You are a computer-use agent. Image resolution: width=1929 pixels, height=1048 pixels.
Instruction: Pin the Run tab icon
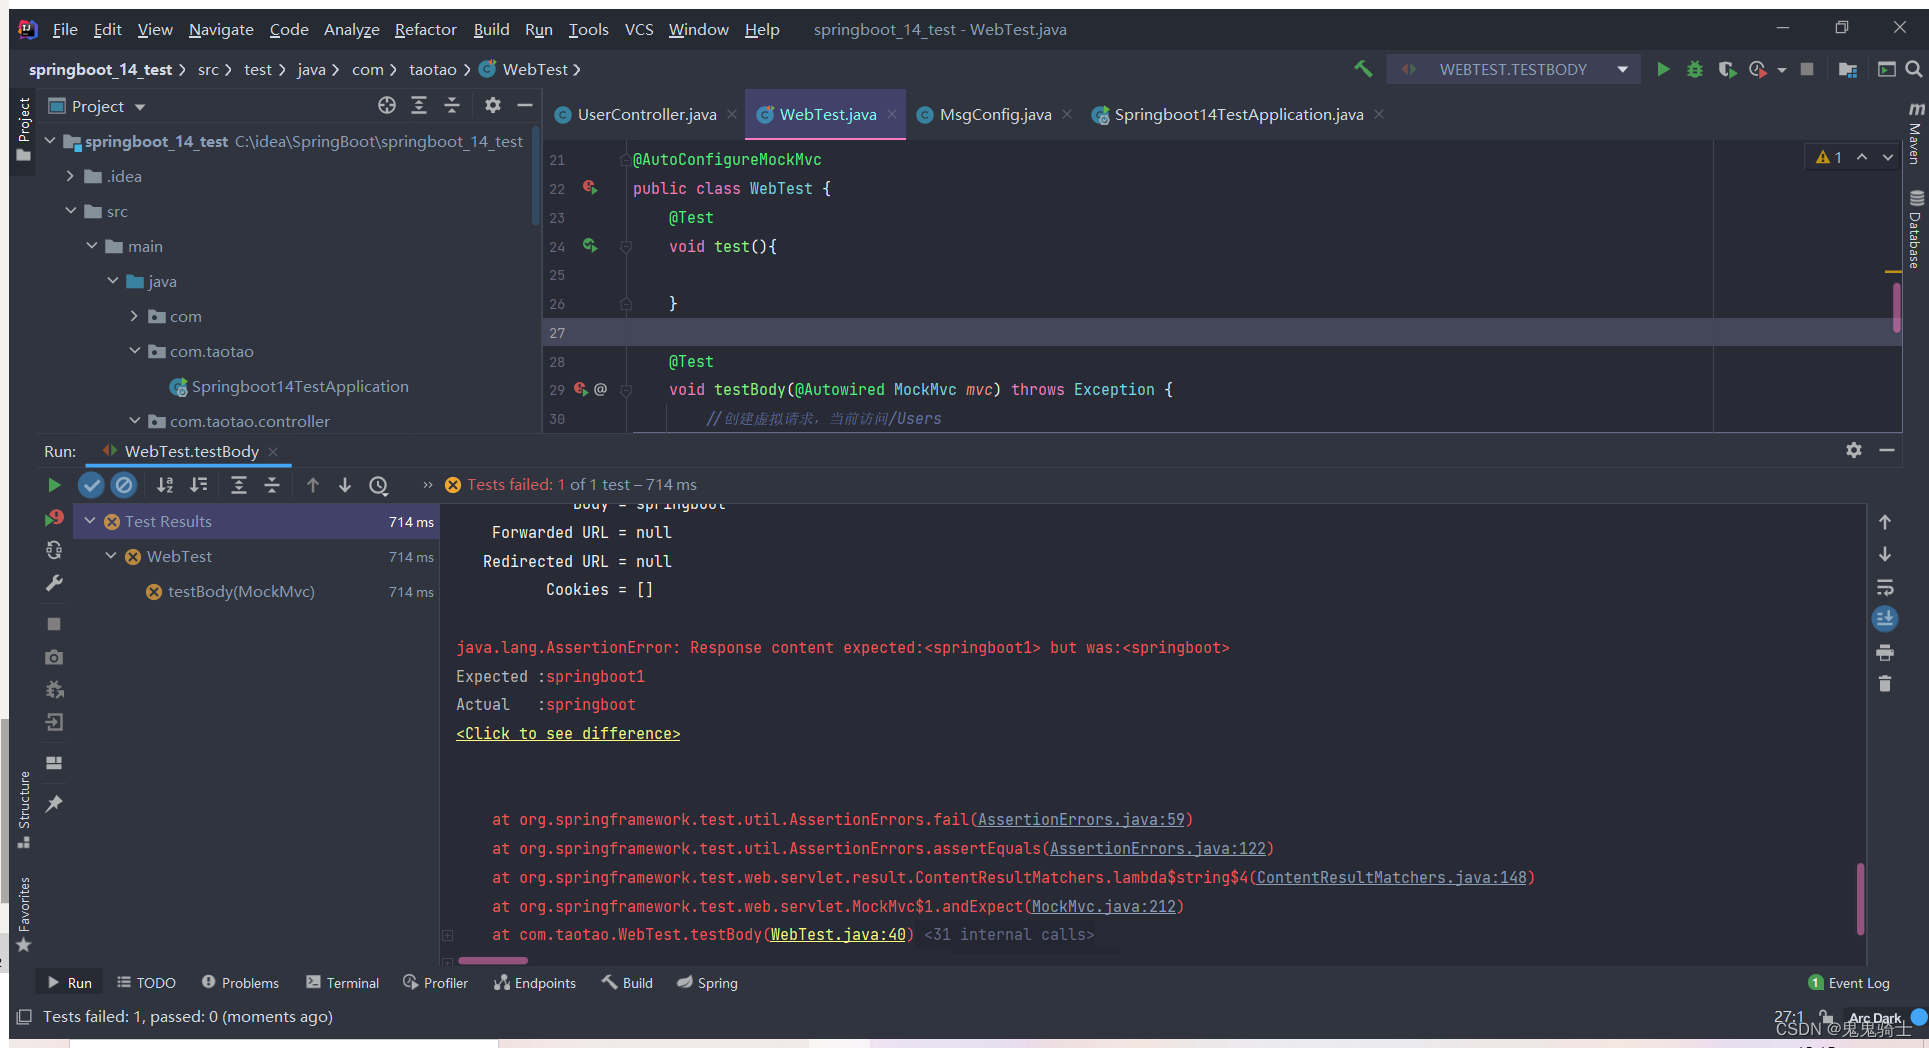54,803
